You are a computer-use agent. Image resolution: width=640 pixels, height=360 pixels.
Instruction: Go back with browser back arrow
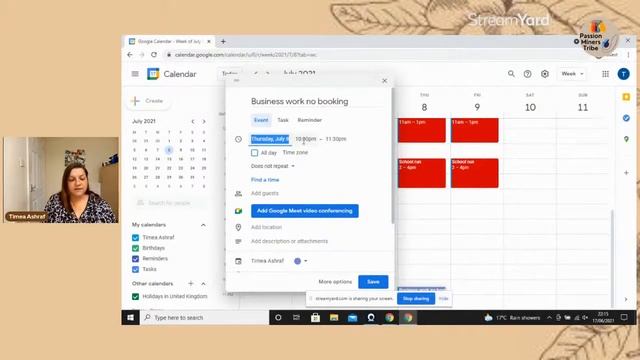coord(130,55)
